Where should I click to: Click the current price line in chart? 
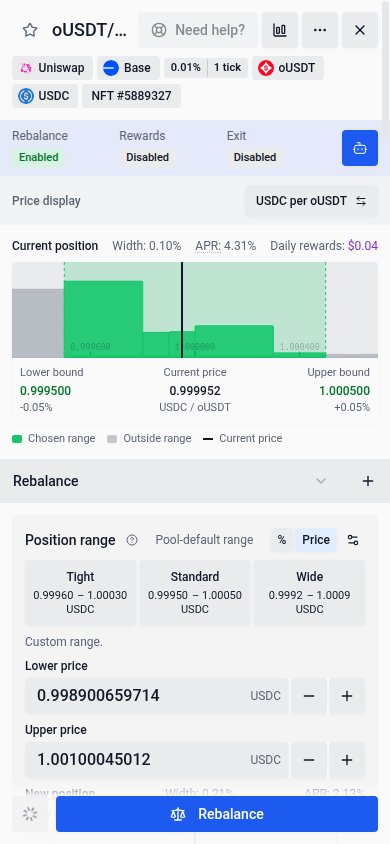tap(182, 310)
